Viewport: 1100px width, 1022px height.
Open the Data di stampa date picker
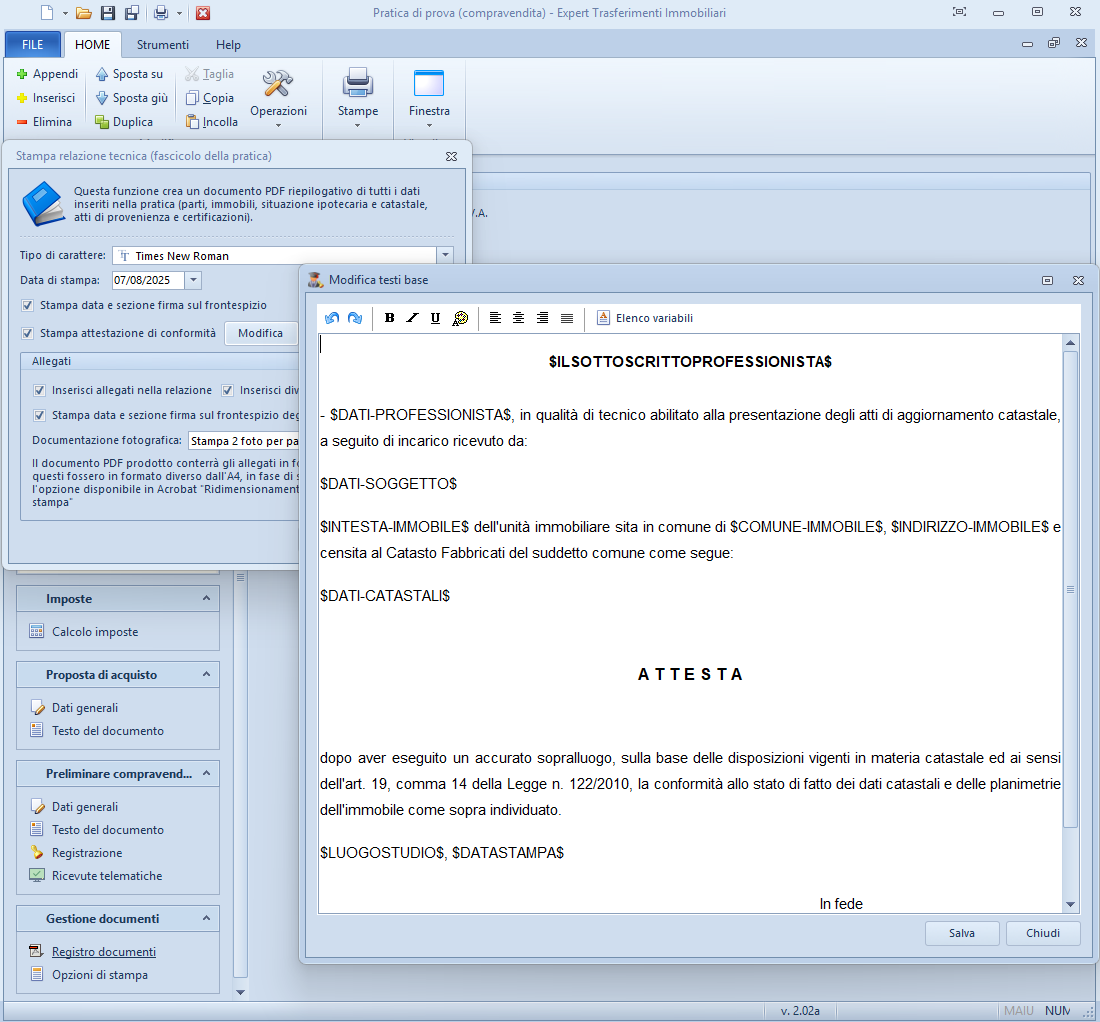(193, 281)
